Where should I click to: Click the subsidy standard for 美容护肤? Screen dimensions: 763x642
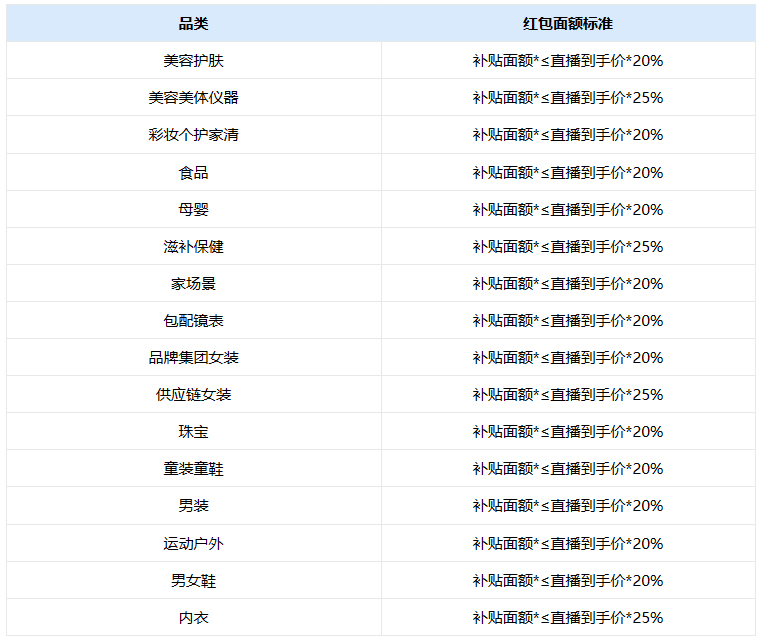click(568, 61)
